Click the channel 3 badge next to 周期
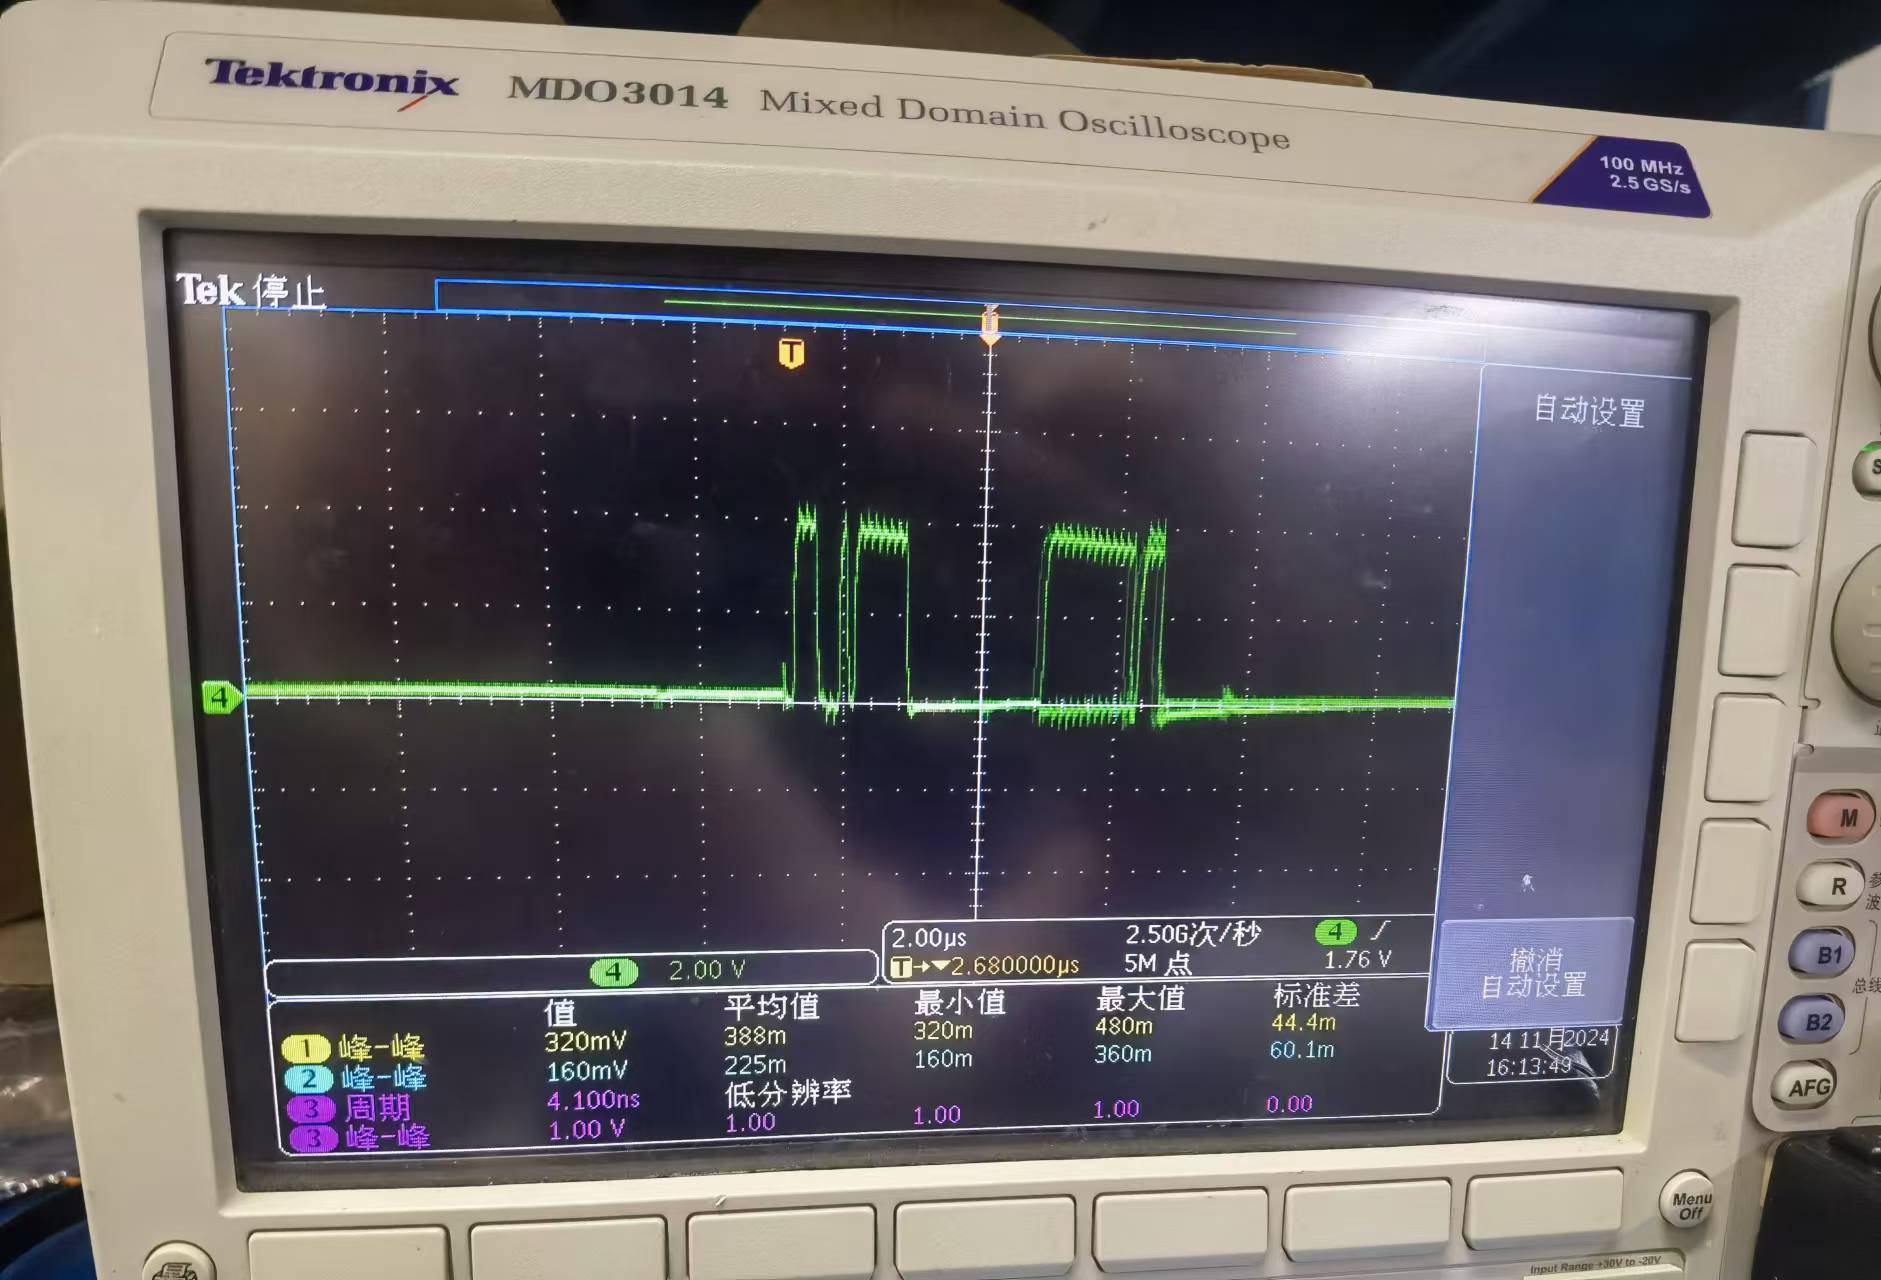 311,1109
